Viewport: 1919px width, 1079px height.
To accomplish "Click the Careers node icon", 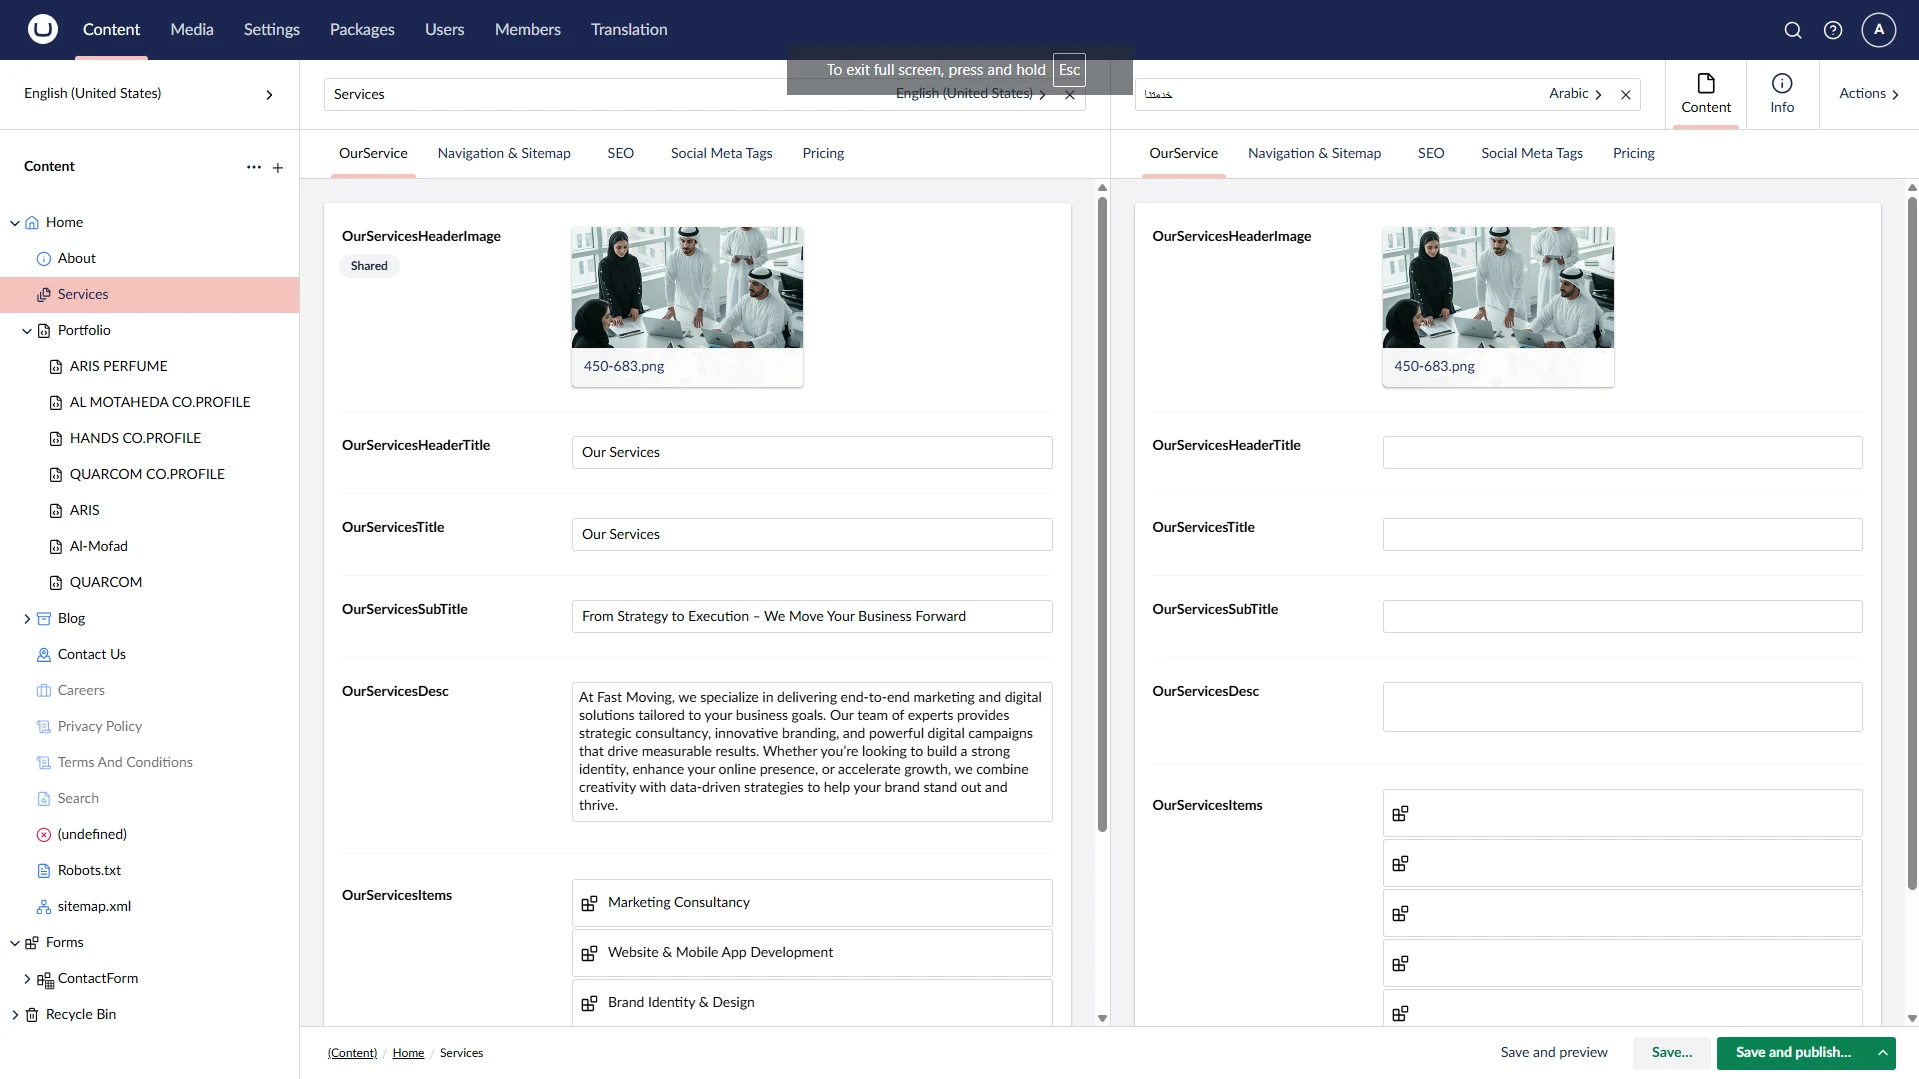I will click(x=44, y=691).
